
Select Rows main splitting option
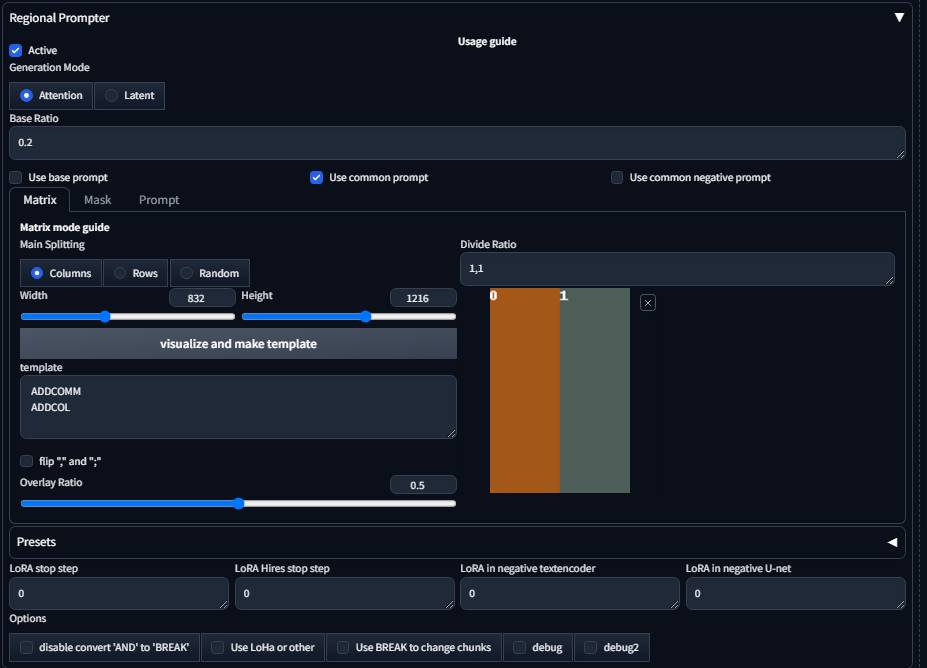135,273
